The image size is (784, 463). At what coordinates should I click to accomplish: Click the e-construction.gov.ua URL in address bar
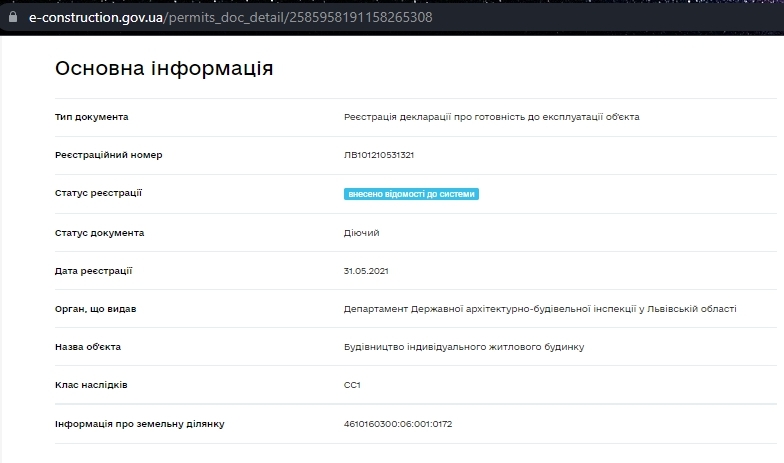click(230, 18)
